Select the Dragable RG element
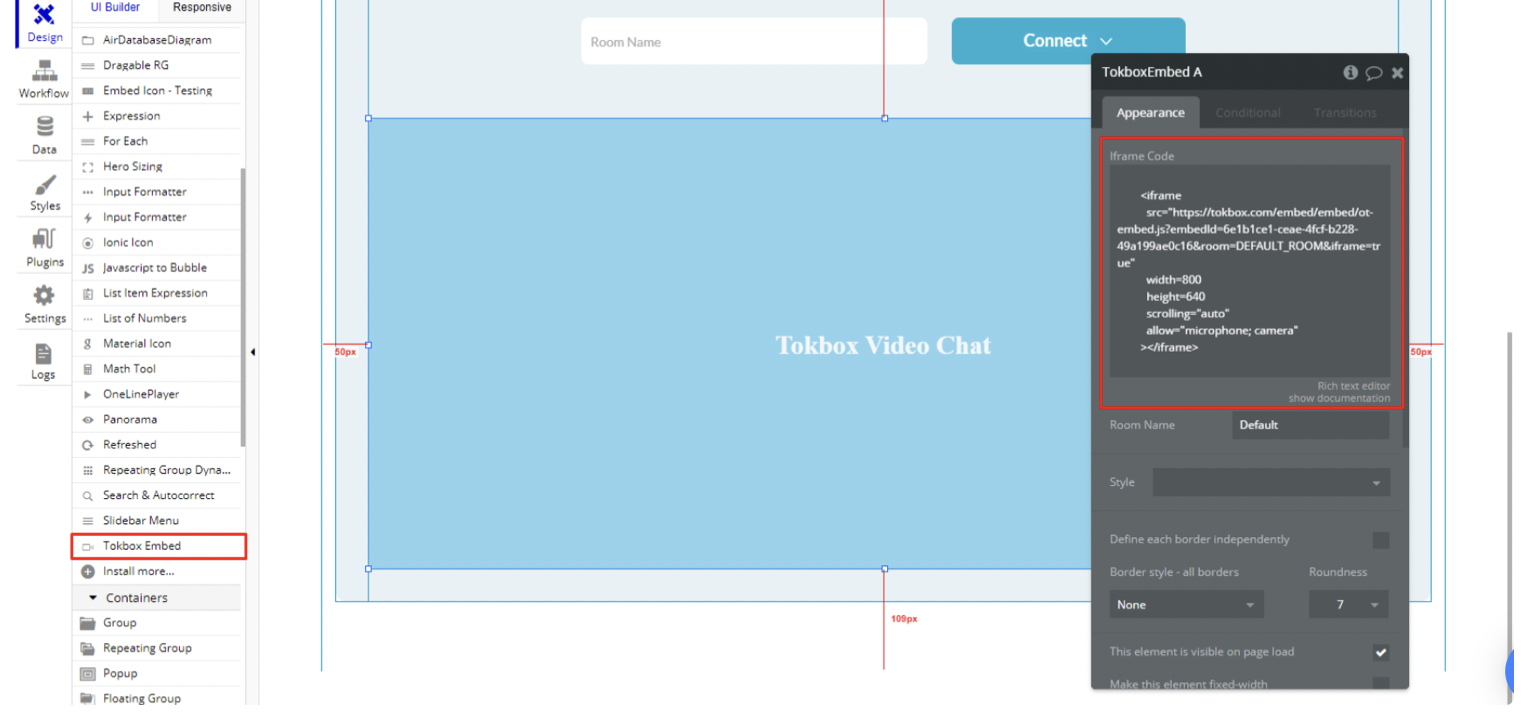Image resolution: width=1530 pixels, height=716 pixels. tap(157, 65)
